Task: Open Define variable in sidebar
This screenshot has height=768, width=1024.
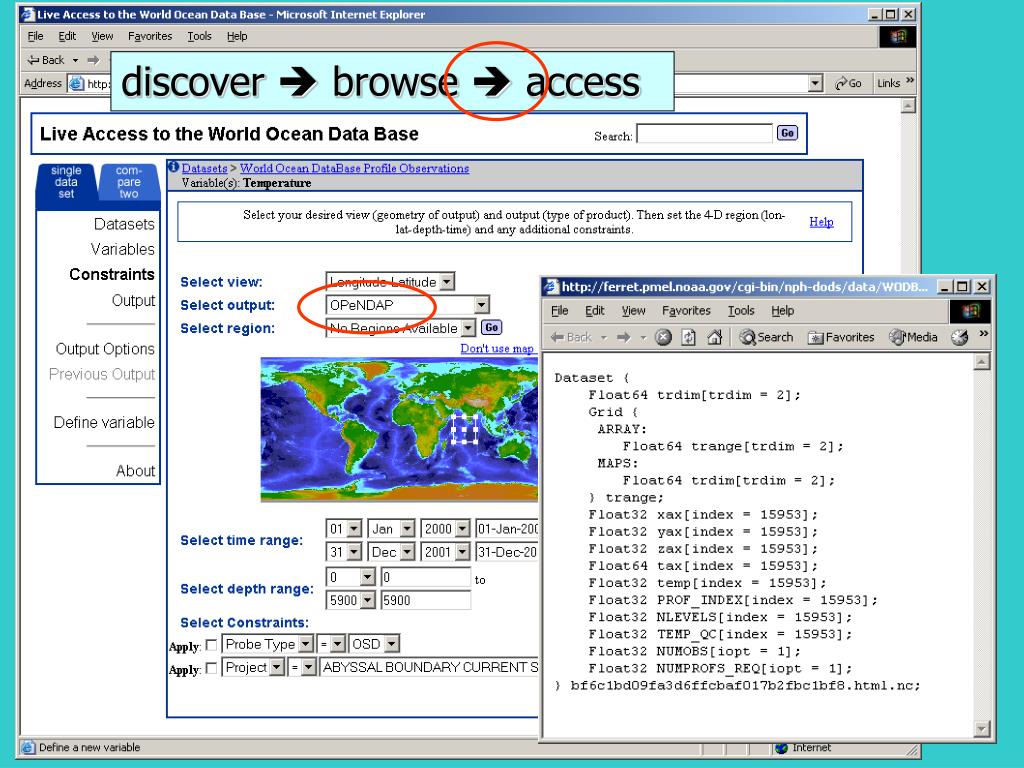Action: coord(104,423)
